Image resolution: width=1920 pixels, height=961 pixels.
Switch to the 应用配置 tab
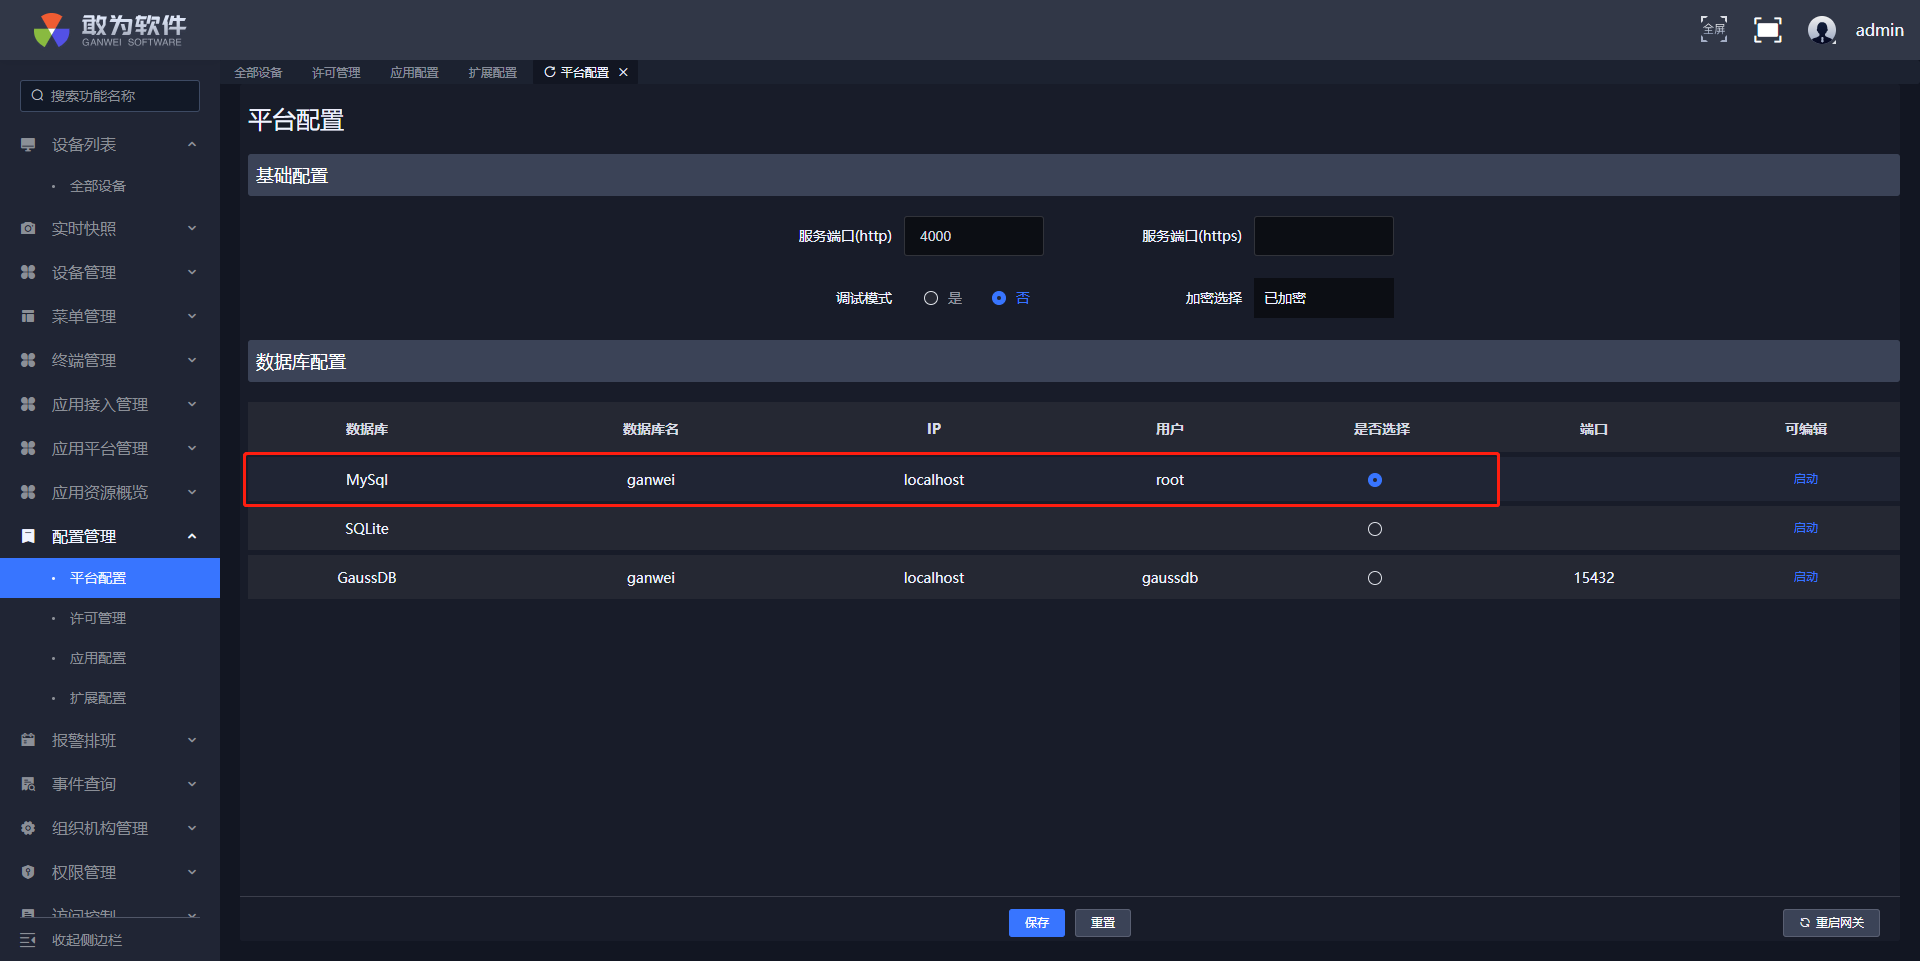[414, 73]
